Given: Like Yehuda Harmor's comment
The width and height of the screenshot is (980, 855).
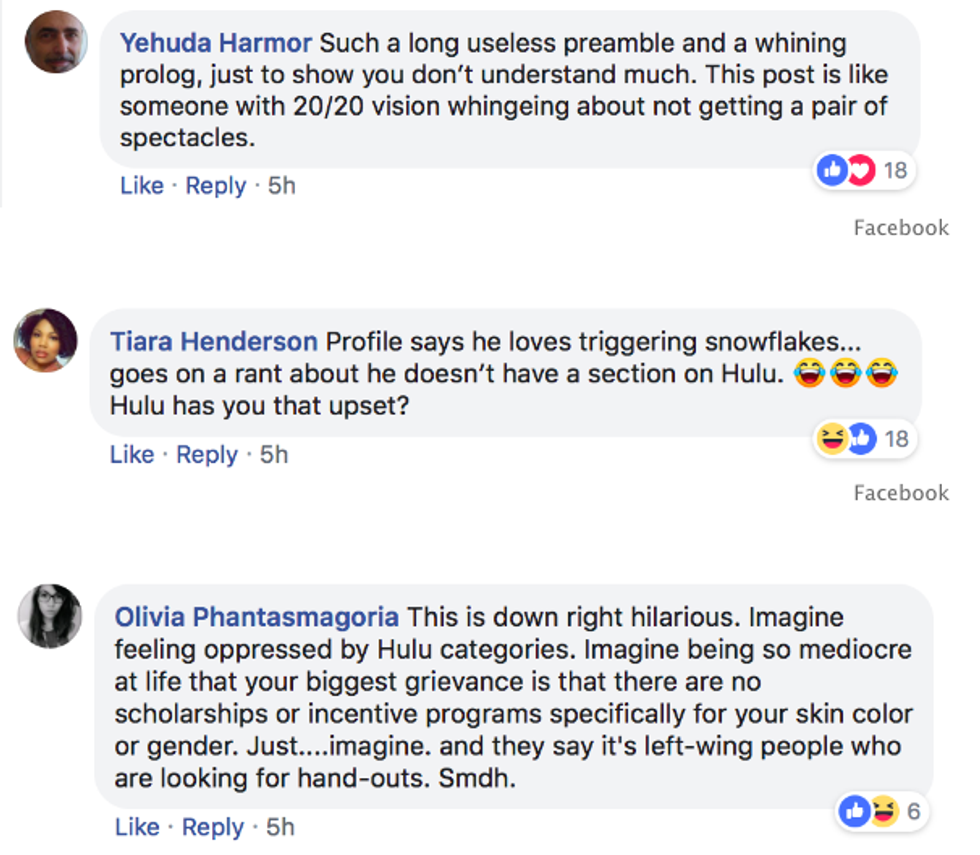Looking at the screenshot, I should point(141,186).
